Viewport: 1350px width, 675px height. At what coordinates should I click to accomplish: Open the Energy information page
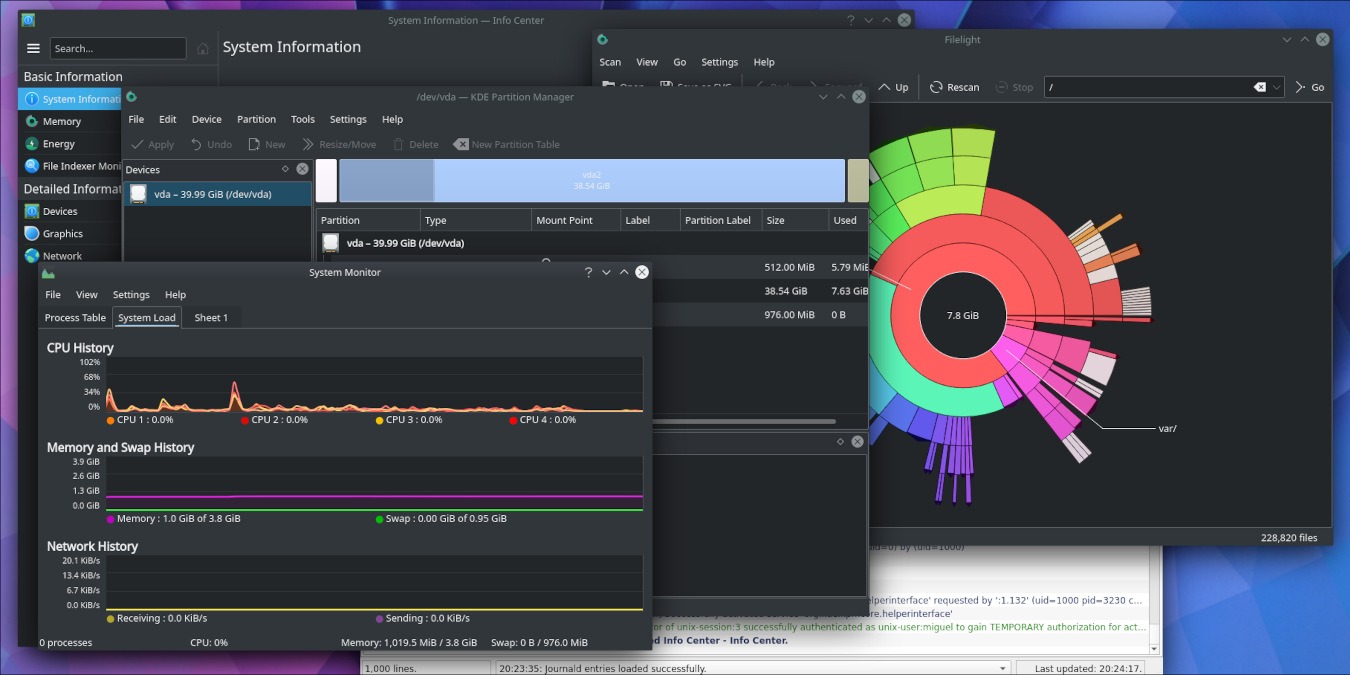pos(62,143)
